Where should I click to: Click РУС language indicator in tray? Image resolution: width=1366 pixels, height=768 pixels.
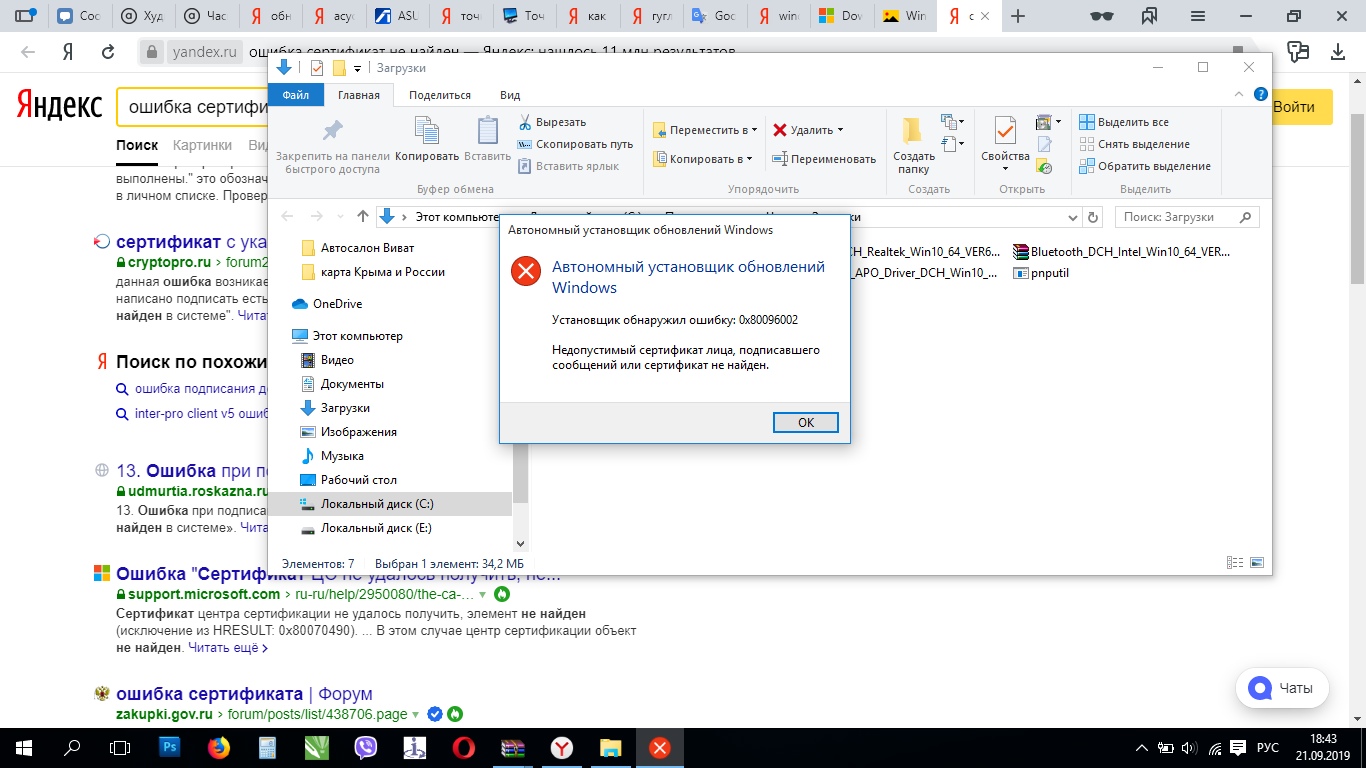[1267, 747]
